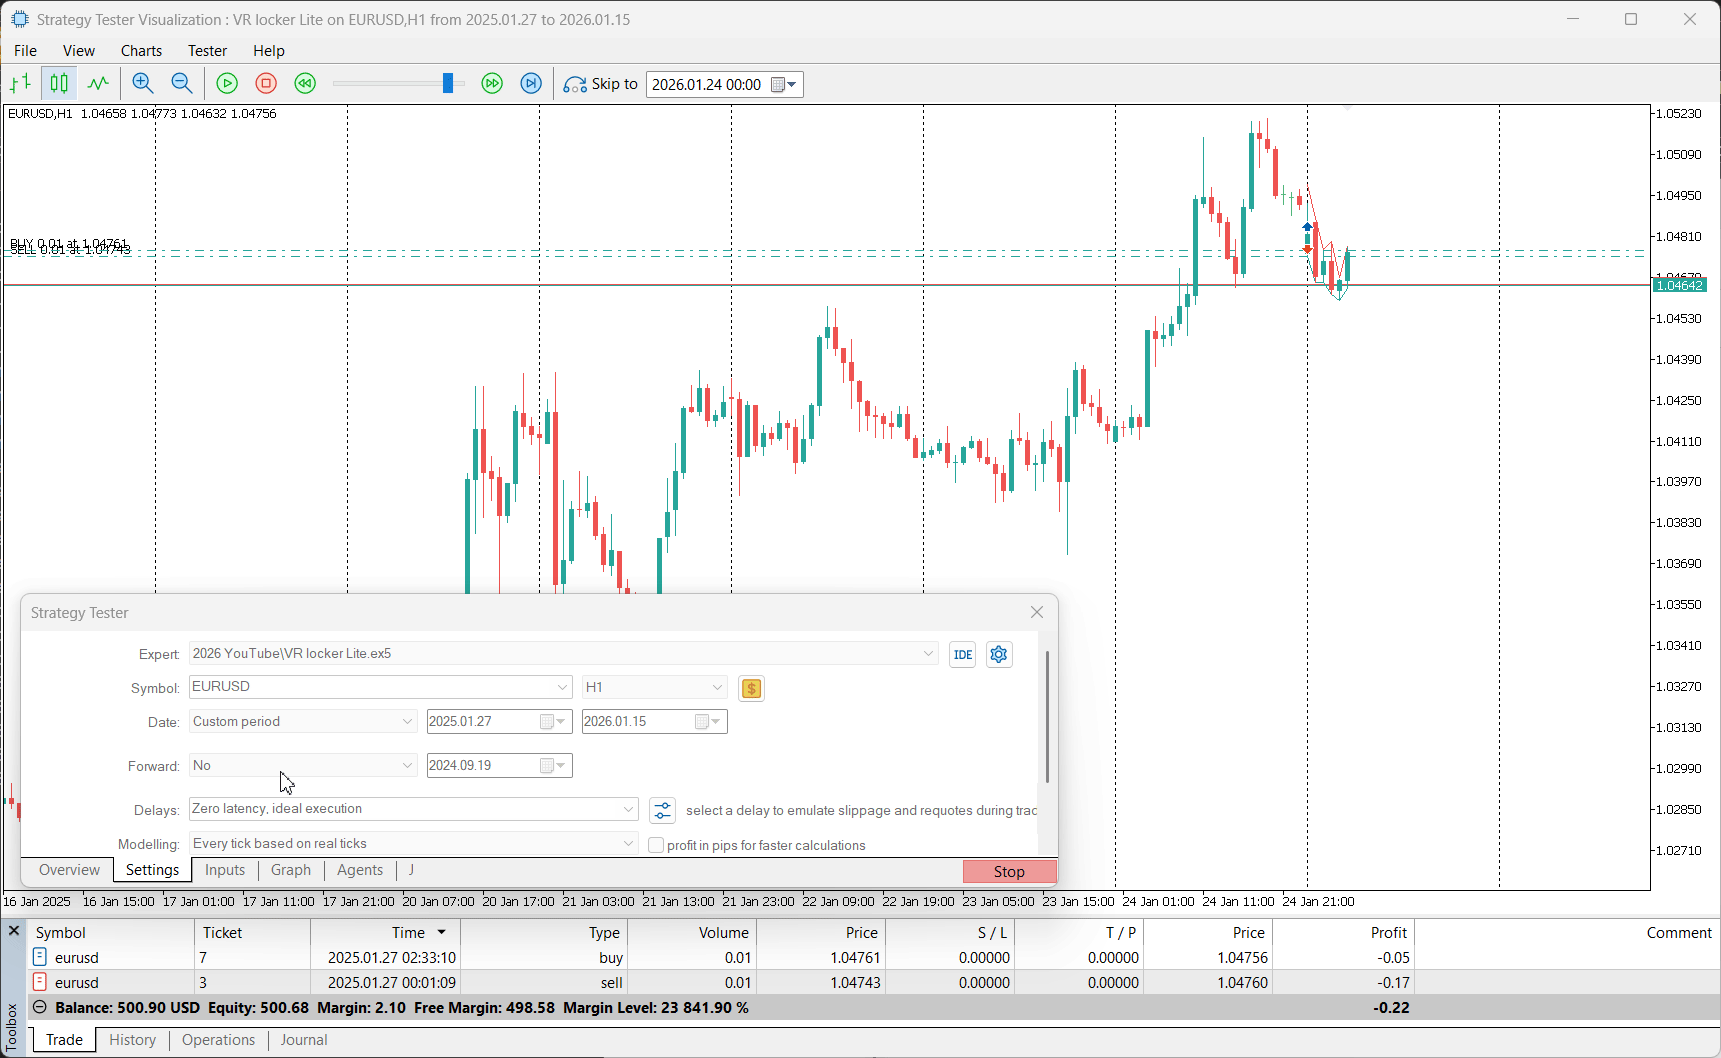Switch to the Graph tab
This screenshot has height=1058, width=1721.
[291, 870]
